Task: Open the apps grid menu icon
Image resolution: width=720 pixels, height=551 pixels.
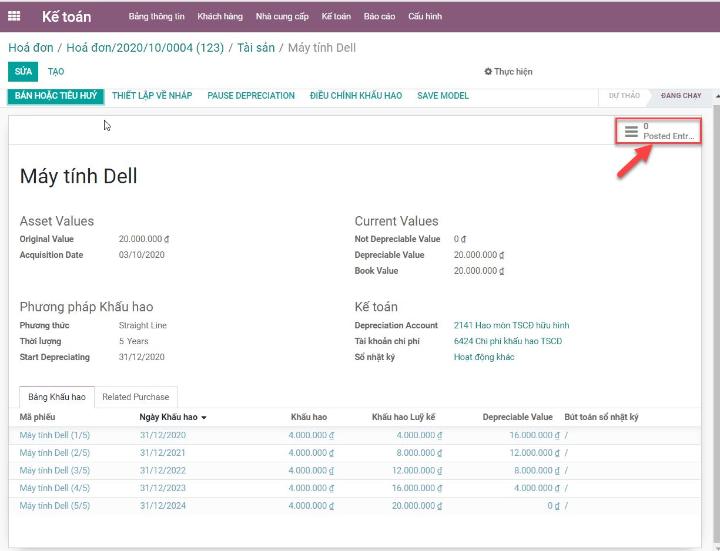Action: (x=15, y=17)
